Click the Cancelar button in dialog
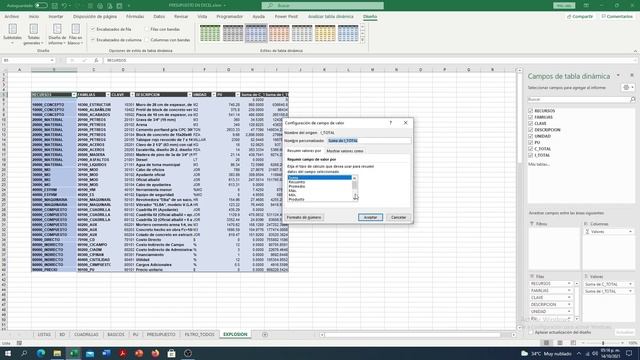The width and height of the screenshot is (640, 360). tap(398, 218)
